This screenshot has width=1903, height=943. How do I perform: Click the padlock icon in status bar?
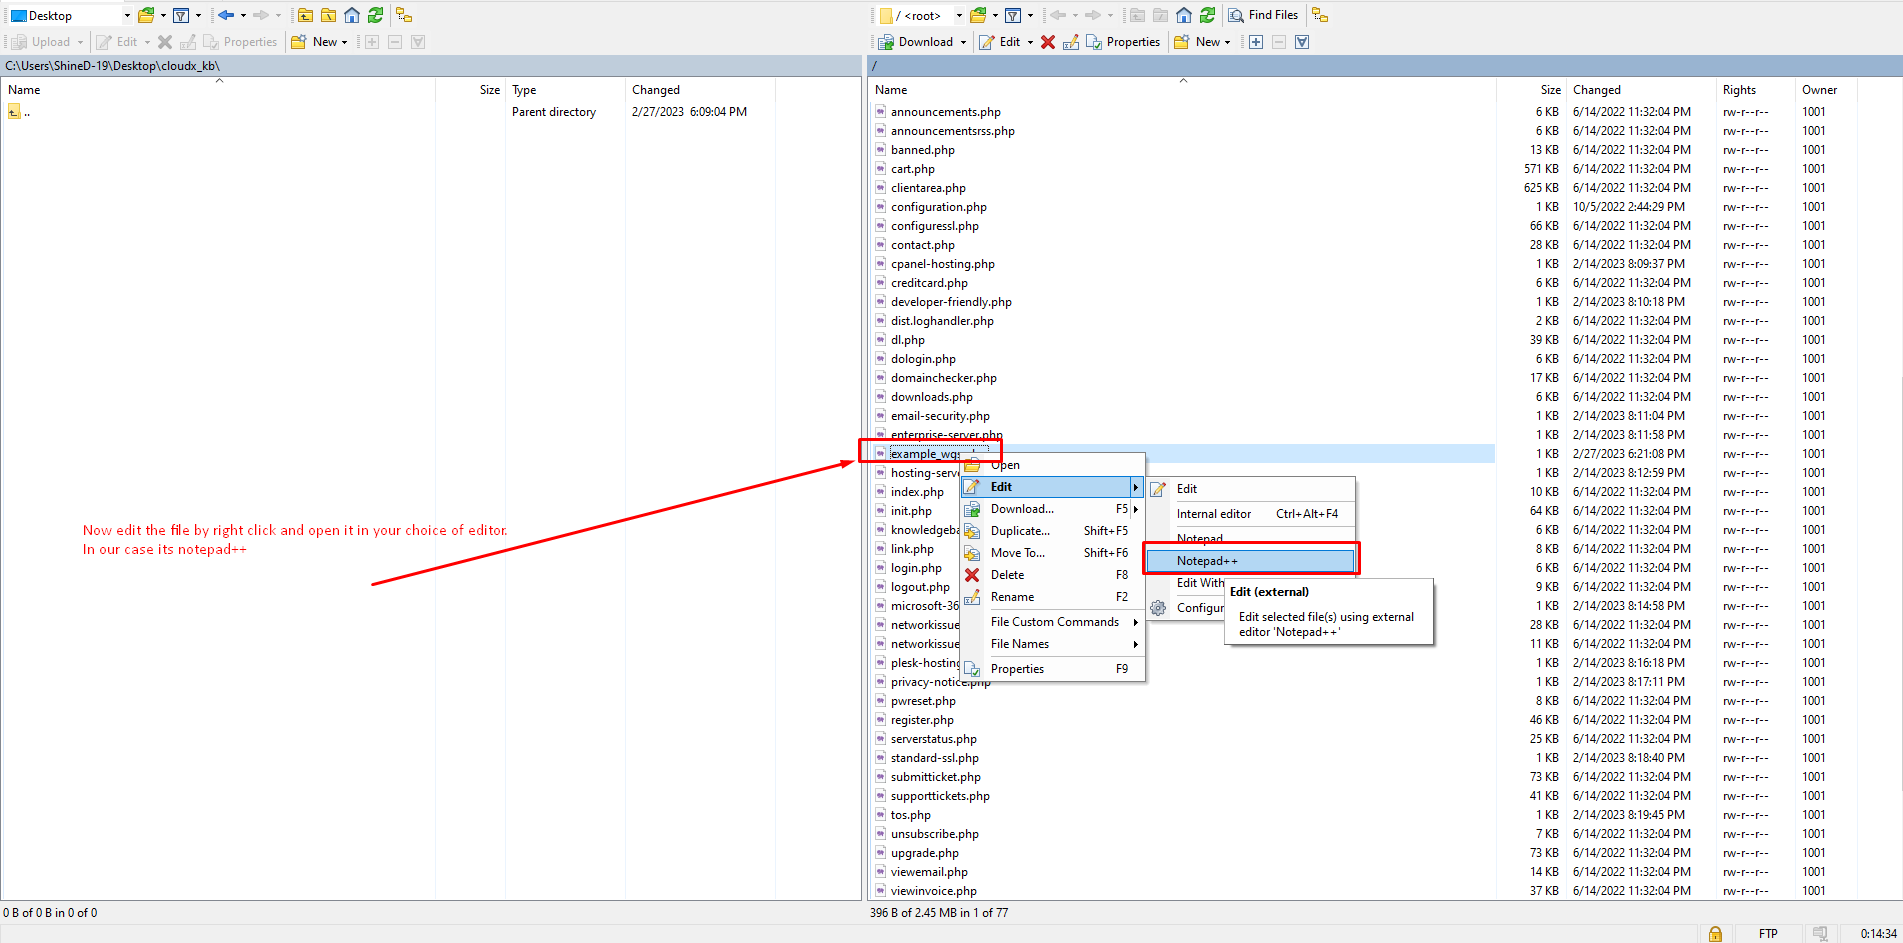click(1715, 933)
